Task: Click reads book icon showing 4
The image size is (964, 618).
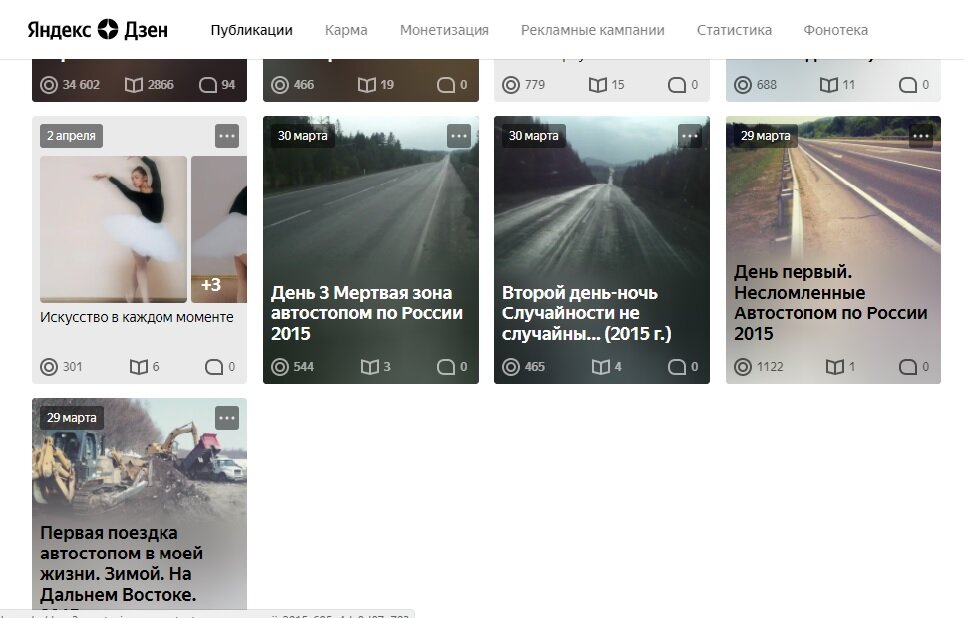Action: [601, 367]
